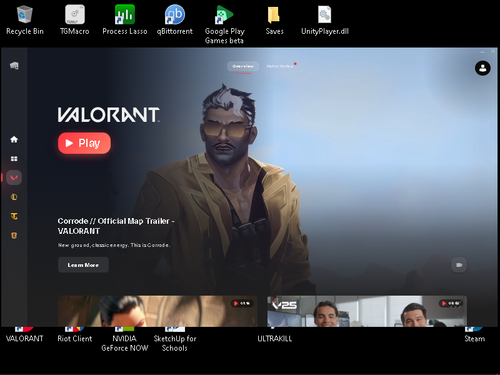
Task: Click 'New ground, classic energy' description text
Action: click(x=114, y=245)
